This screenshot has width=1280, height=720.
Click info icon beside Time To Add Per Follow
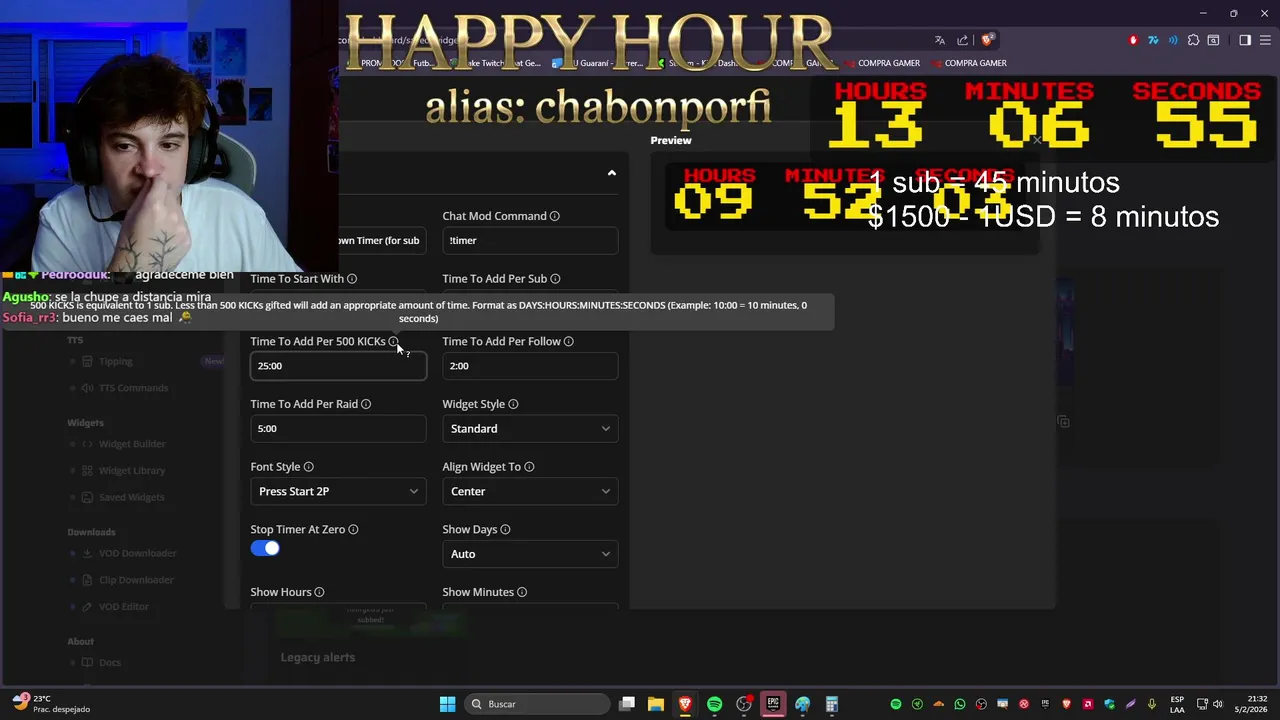(x=568, y=342)
